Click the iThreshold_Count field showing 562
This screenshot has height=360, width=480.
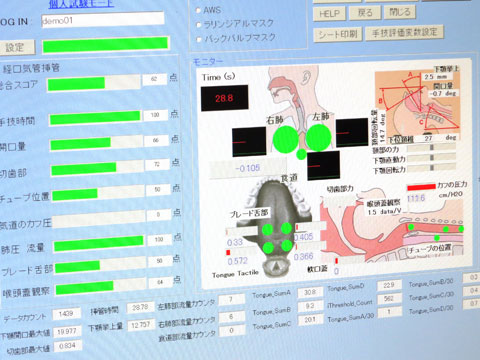(389, 298)
